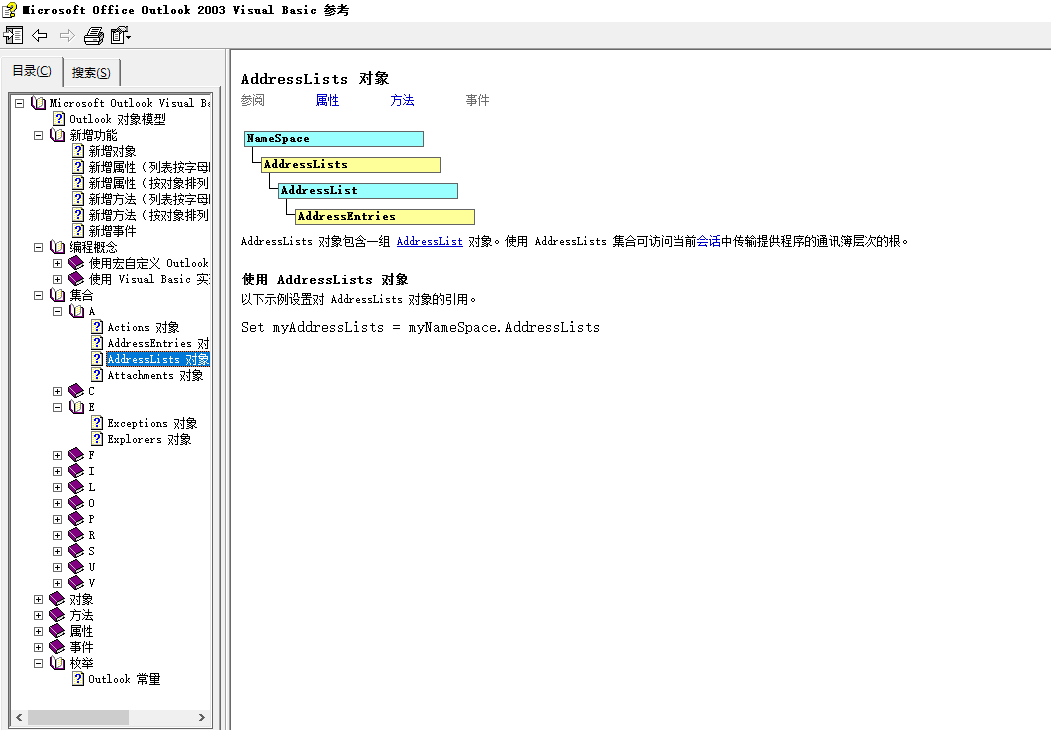Click the grayed Forward arrow icon
This screenshot has height=730, width=1051.
click(x=66, y=35)
